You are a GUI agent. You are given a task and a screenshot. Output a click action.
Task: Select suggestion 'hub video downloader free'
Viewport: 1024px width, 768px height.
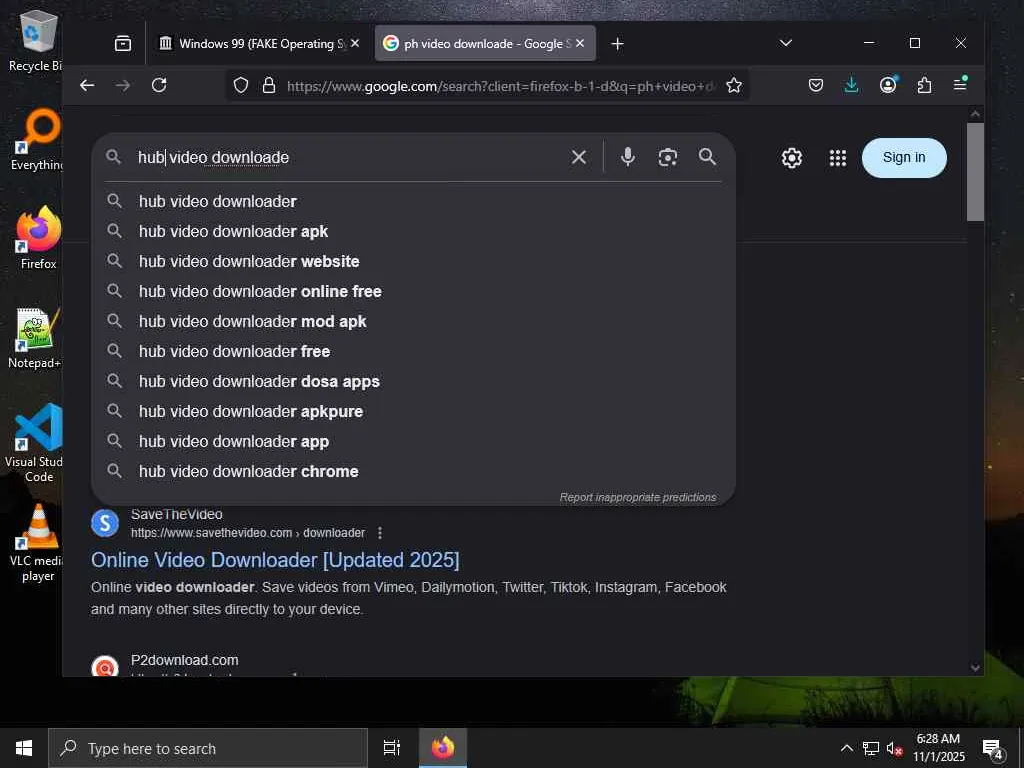[x=413, y=351]
